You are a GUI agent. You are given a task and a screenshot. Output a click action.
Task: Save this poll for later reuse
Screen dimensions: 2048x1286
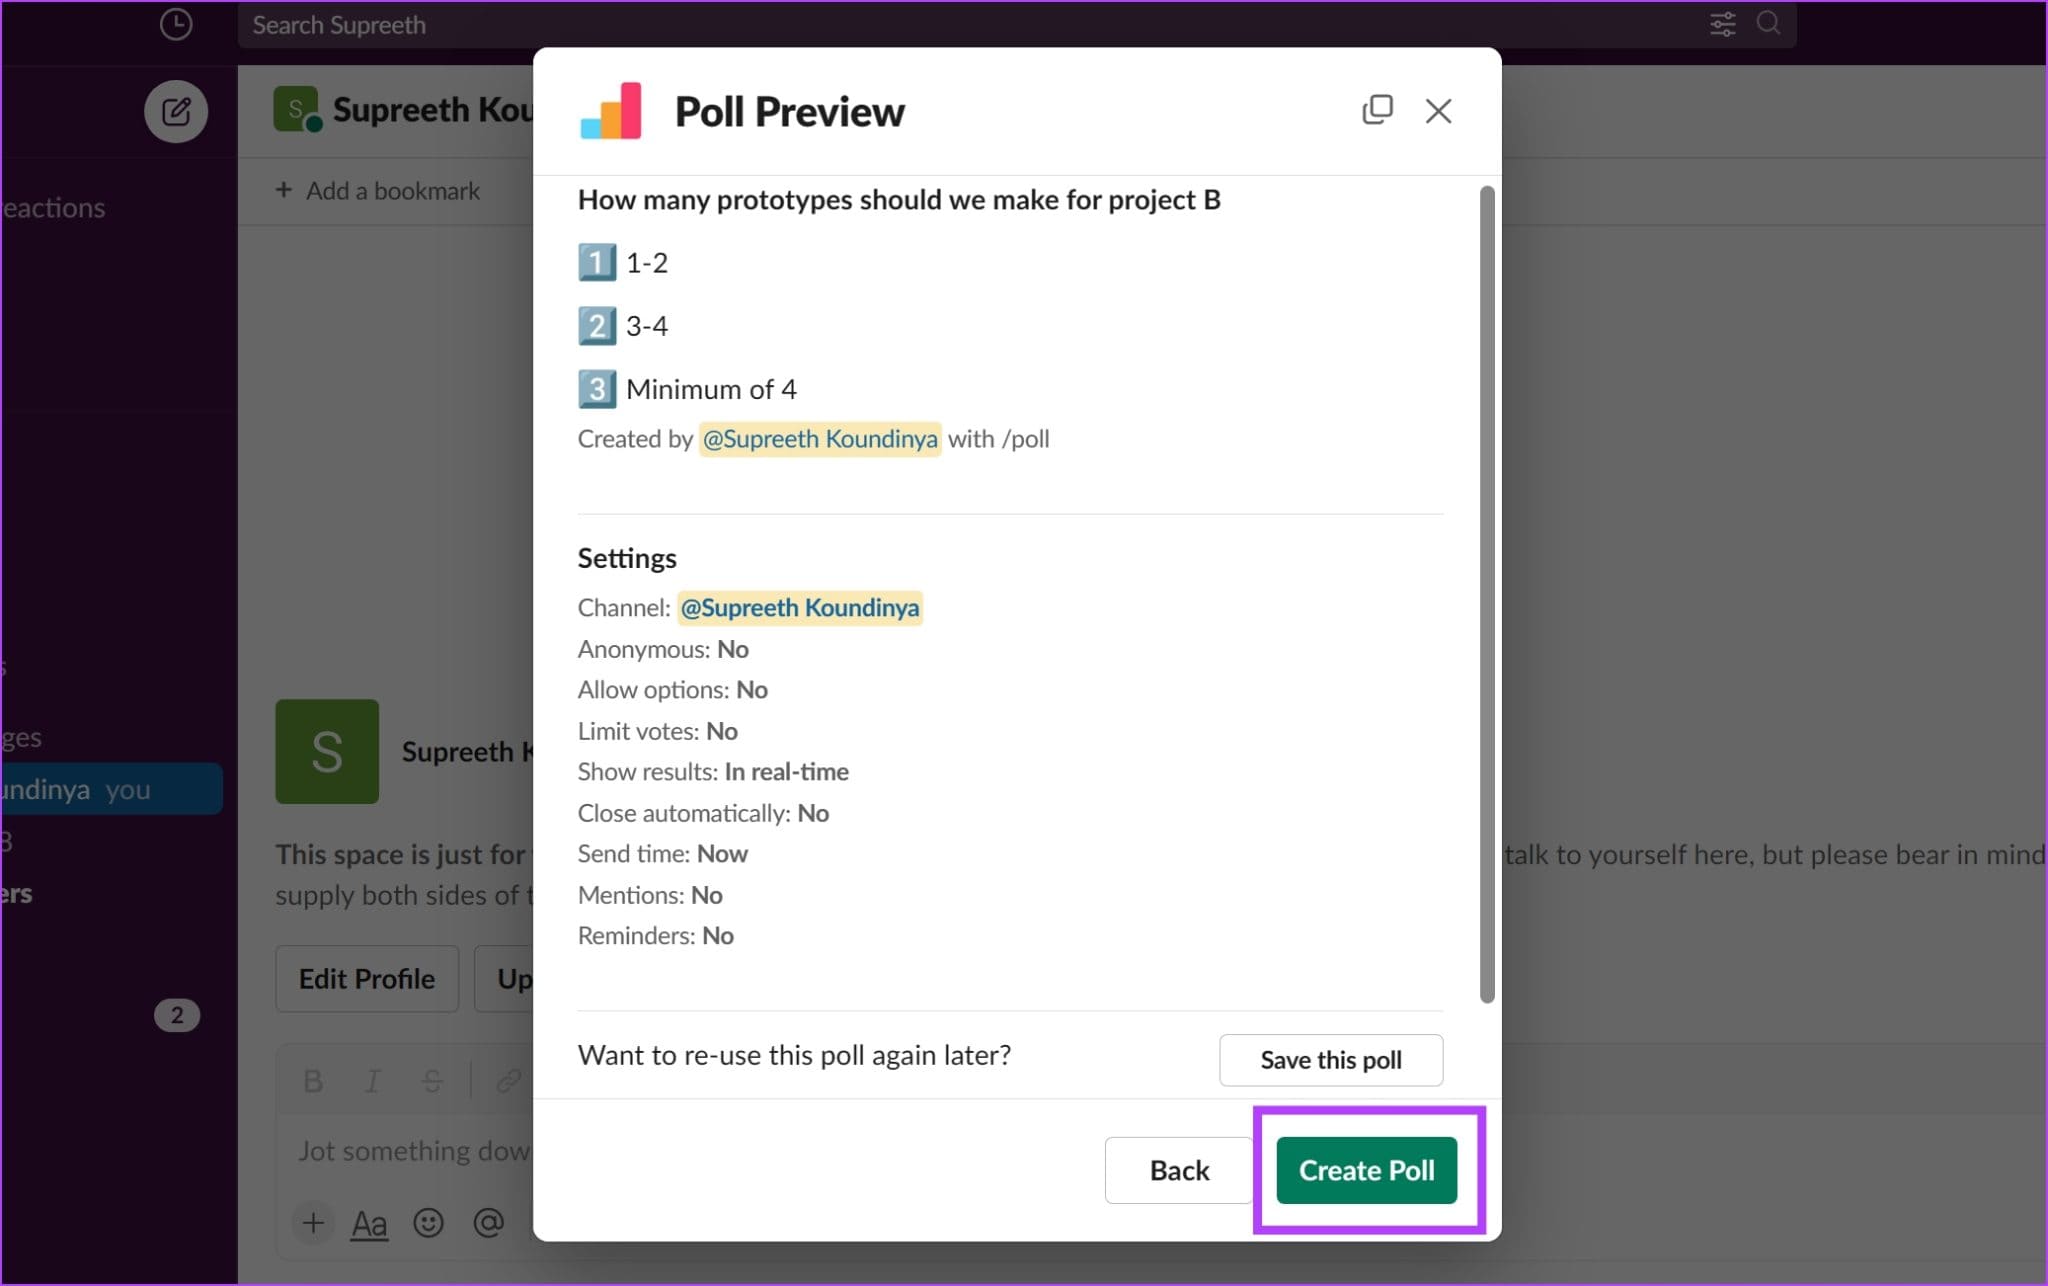(1331, 1060)
